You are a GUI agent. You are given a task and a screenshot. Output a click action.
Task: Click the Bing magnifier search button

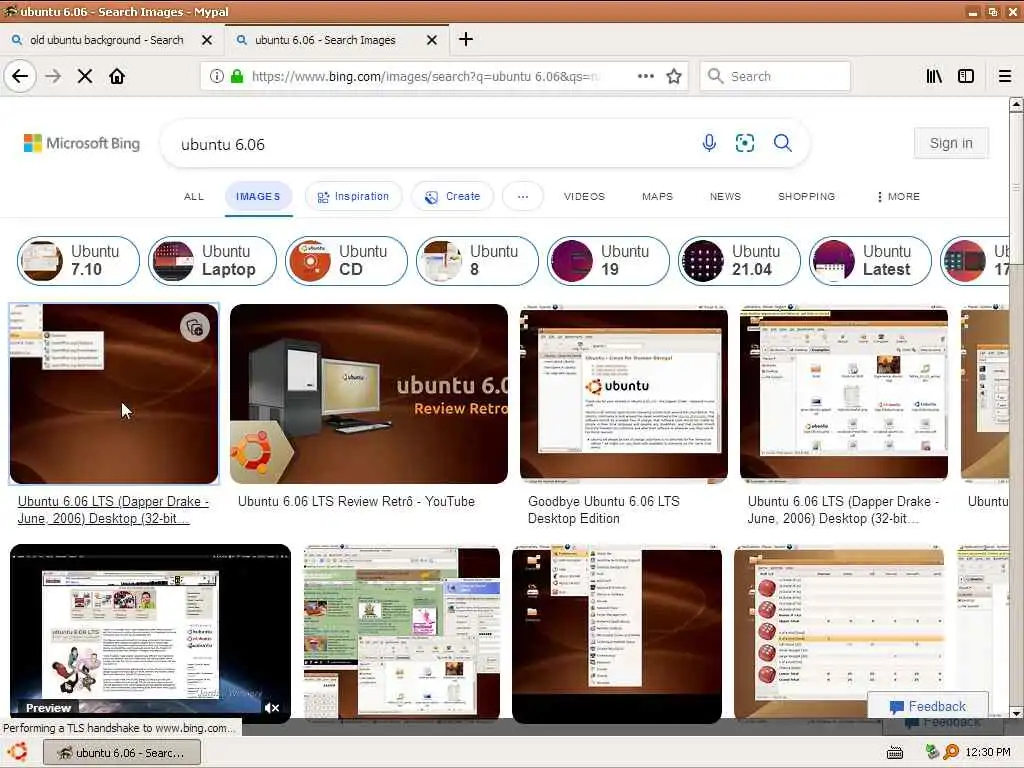tap(783, 142)
